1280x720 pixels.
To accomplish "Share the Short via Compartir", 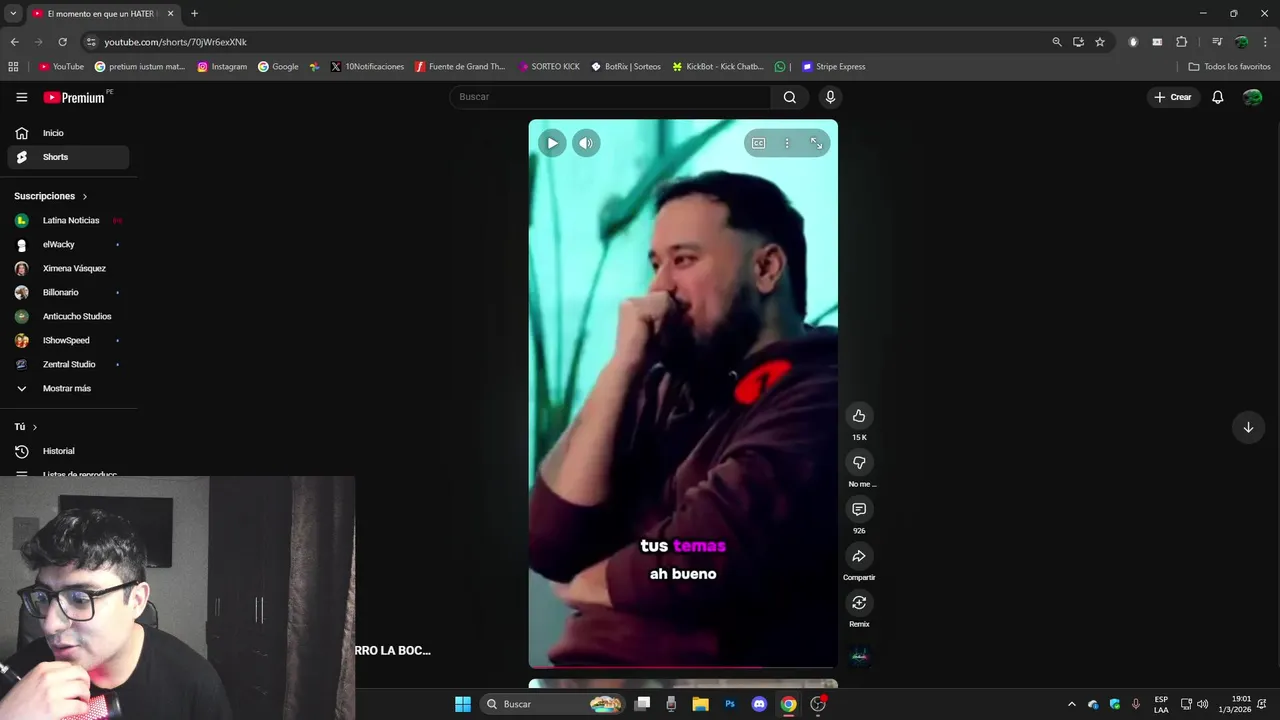I will [859, 556].
